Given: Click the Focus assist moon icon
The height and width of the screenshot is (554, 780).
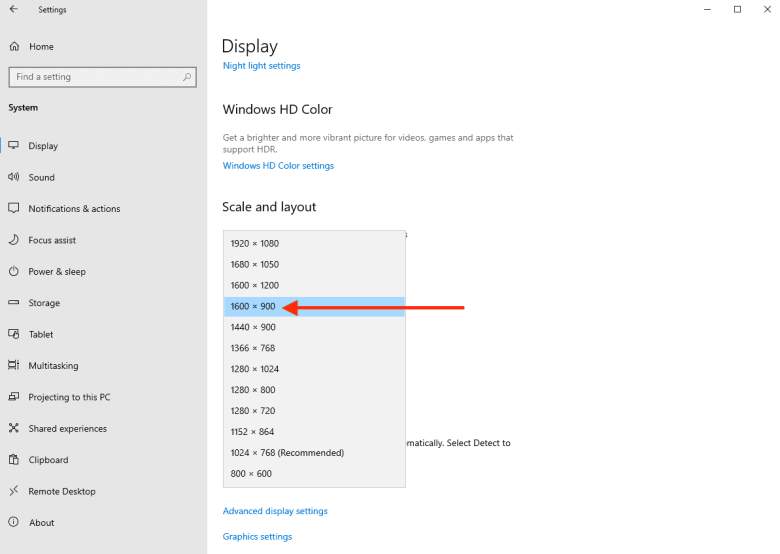Looking at the screenshot, I should pyautogui.click(x=14, y=240).
